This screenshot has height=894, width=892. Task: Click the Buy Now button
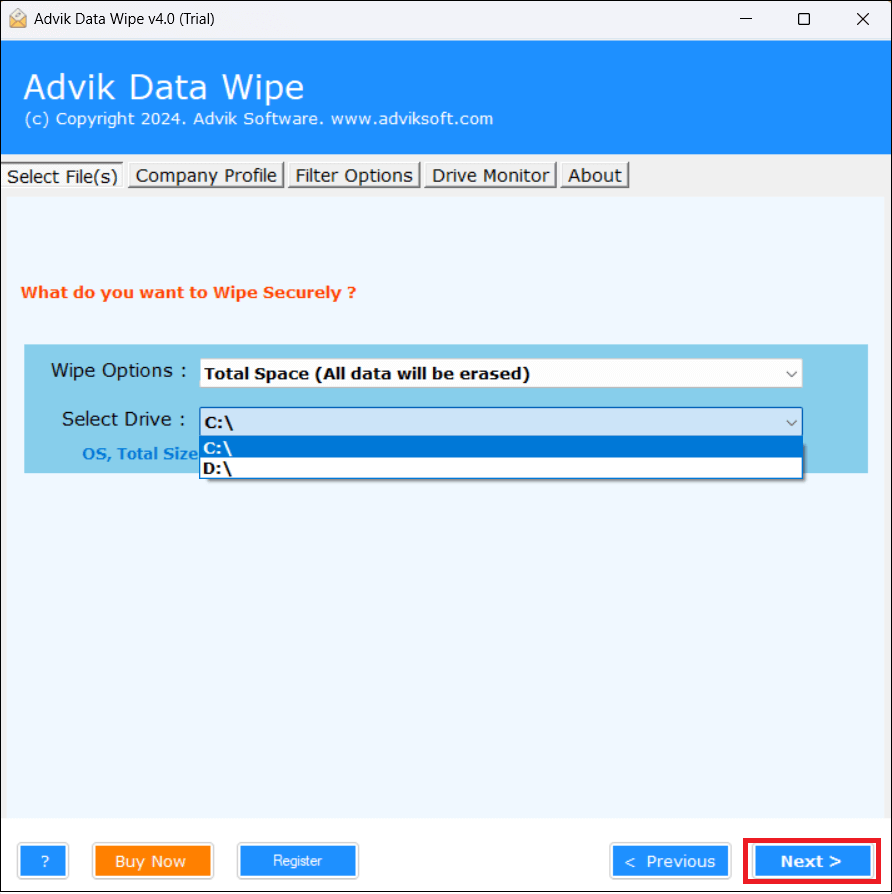pyautogui.click(x=153, y=861)
